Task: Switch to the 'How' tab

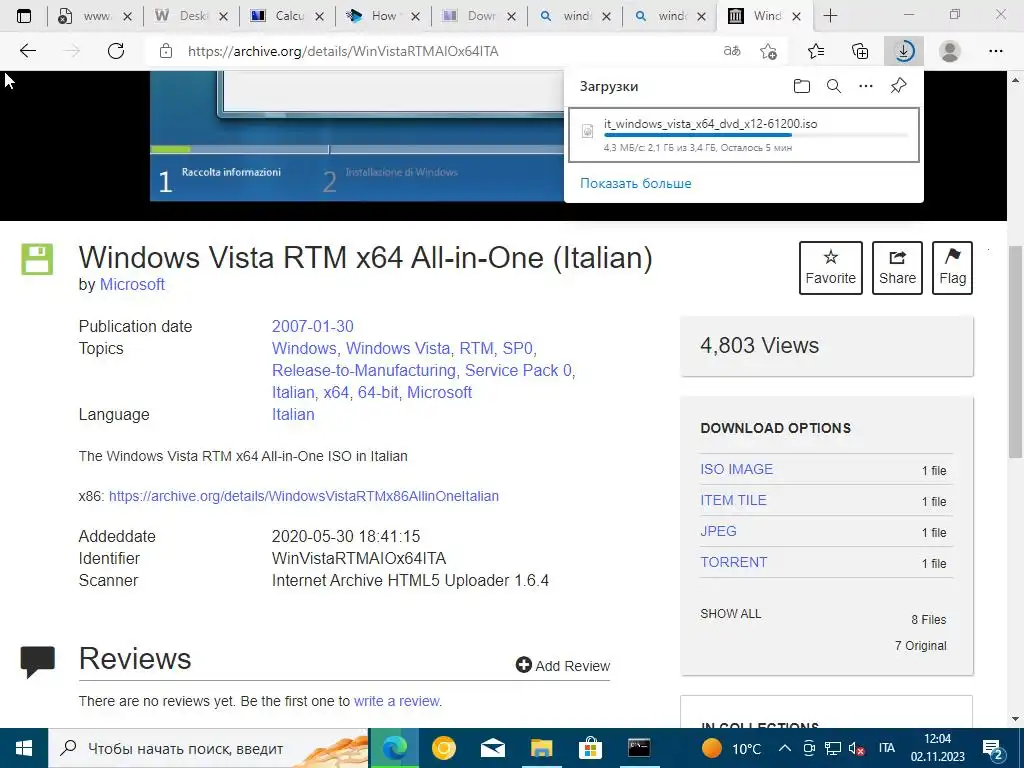Action: (x=381, y=16)
